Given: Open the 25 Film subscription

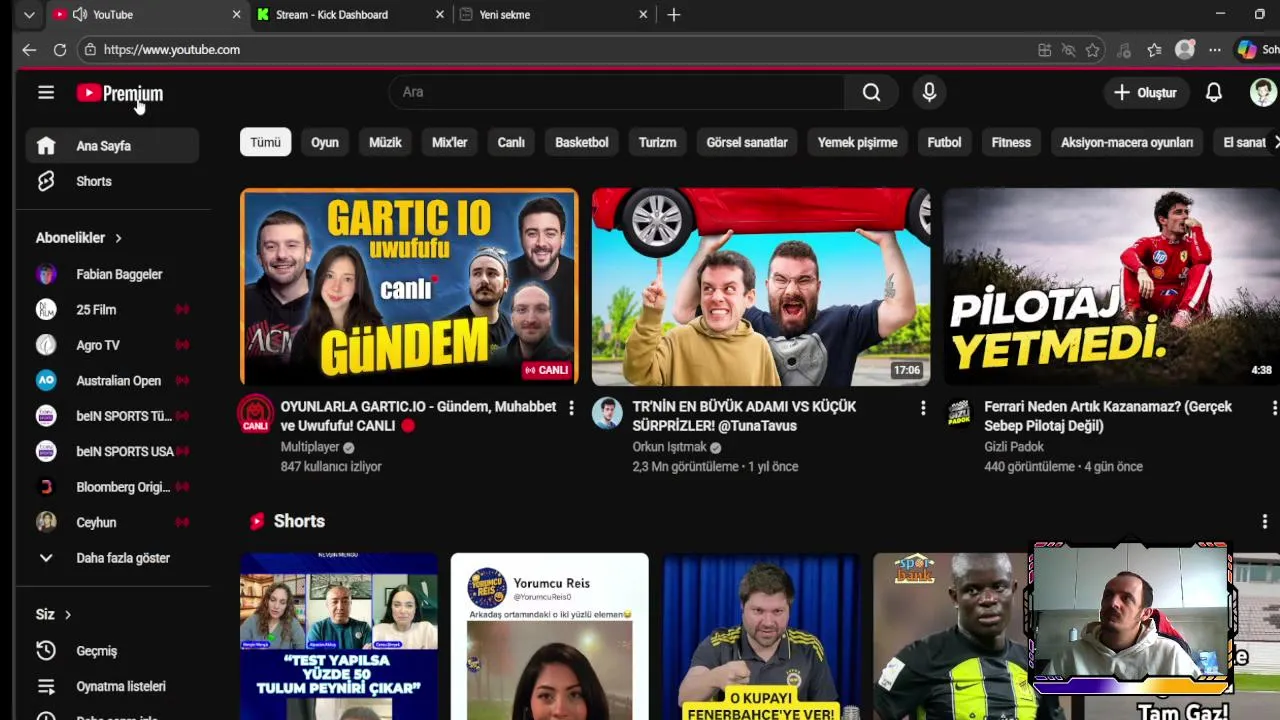Looking at the screenshot, I should point(112,310).
